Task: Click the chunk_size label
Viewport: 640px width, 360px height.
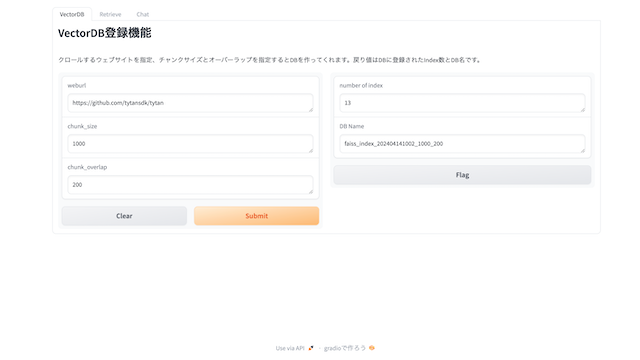Action: (82, 126)
